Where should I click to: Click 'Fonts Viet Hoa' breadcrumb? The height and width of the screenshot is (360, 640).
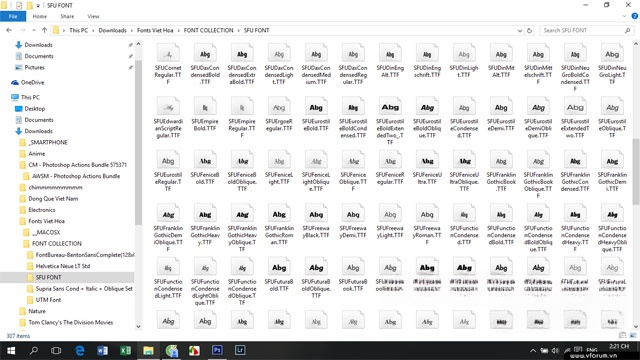tap(155, 30)
